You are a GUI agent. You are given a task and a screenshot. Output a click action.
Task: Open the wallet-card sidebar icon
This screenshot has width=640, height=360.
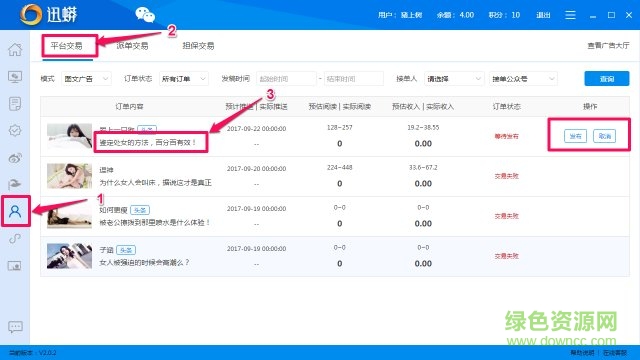(15, 266)
